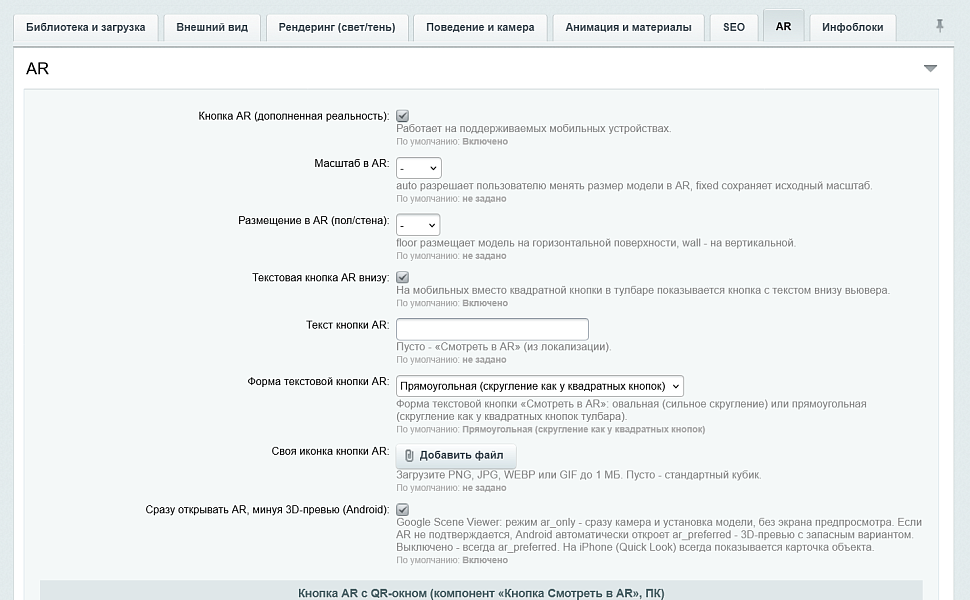Open the Масштаб в AR dropdown

(419, 168)
